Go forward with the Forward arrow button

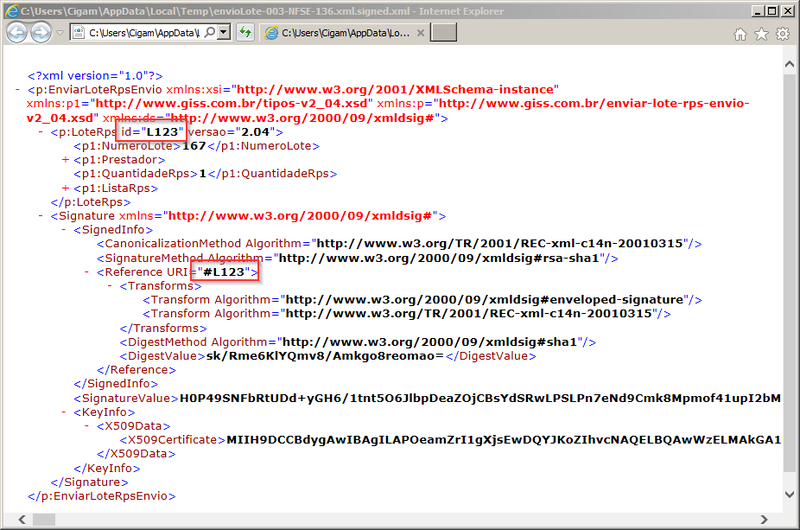(41, 33)
